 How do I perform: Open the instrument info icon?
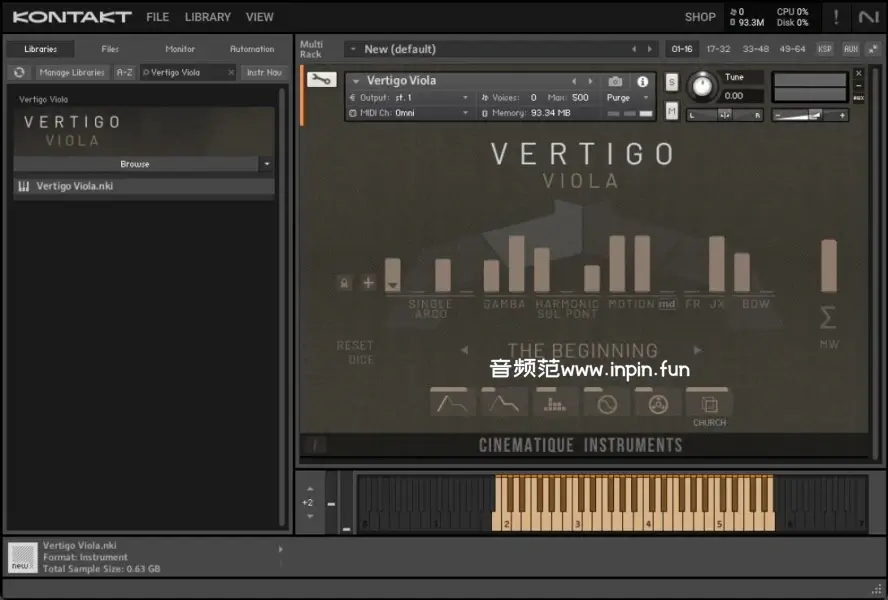coord(642,81)
